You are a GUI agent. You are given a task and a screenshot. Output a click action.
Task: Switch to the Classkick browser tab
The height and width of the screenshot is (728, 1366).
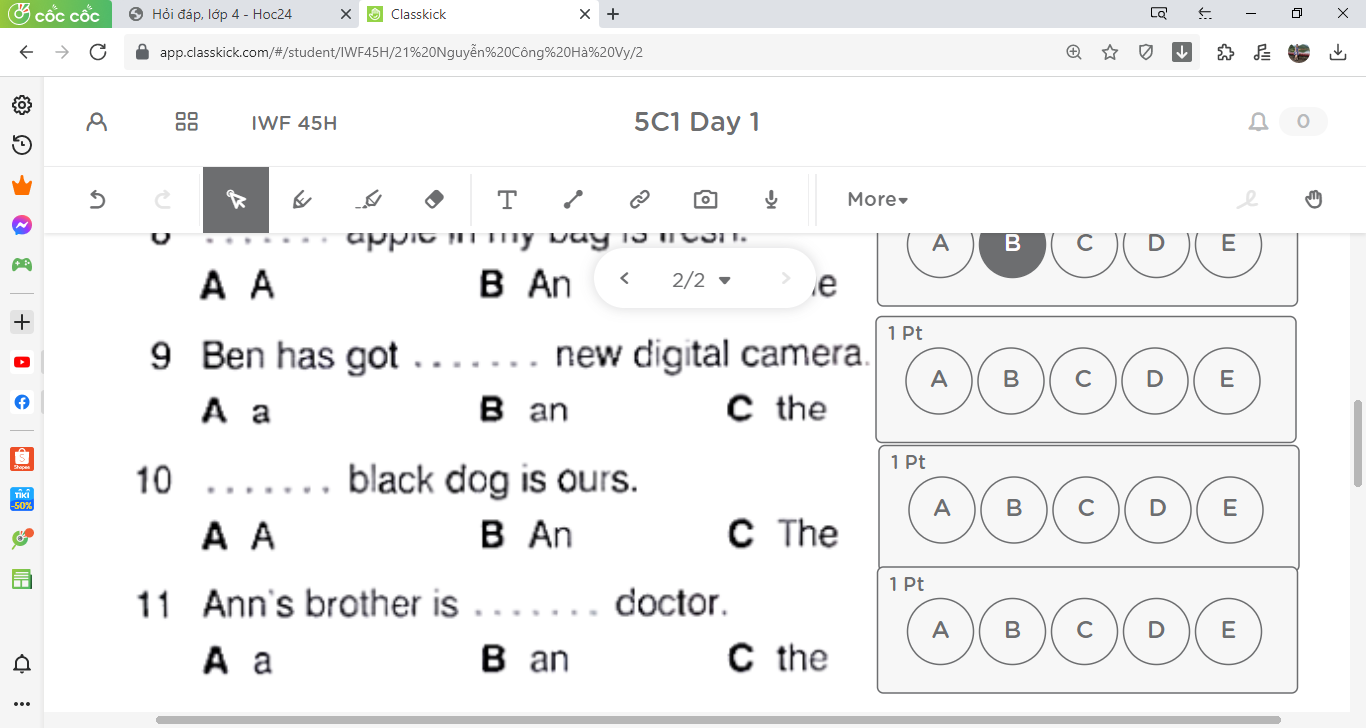point(479,14)
